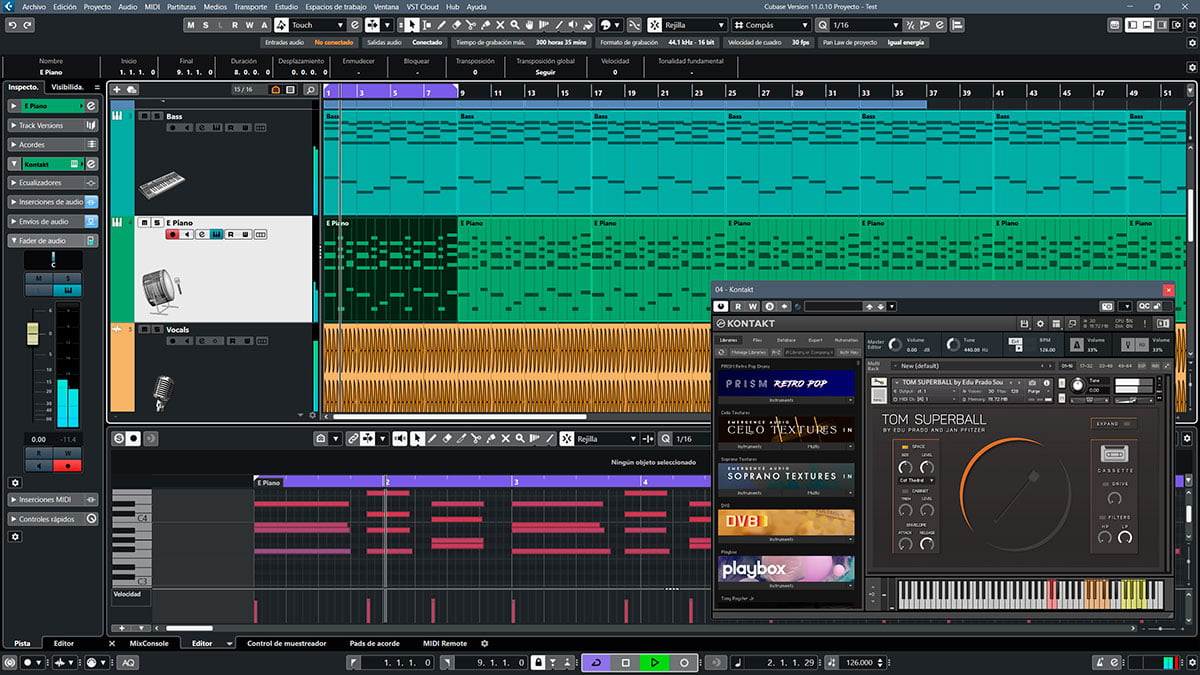1200x675 pixels.
Task: Select the Scissors tool in the key editor toolbar
Action: click(476, 439)
